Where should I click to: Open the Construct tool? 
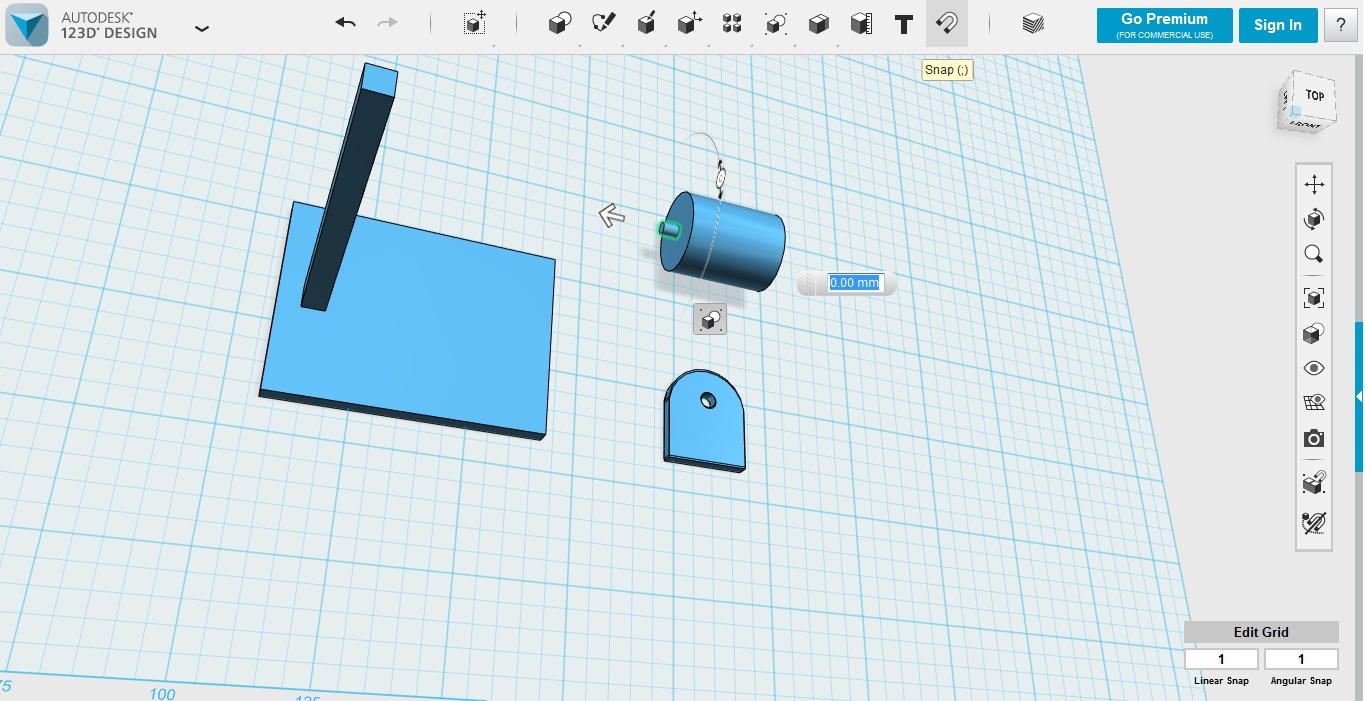pyautogui.click(x=646, y=23)
